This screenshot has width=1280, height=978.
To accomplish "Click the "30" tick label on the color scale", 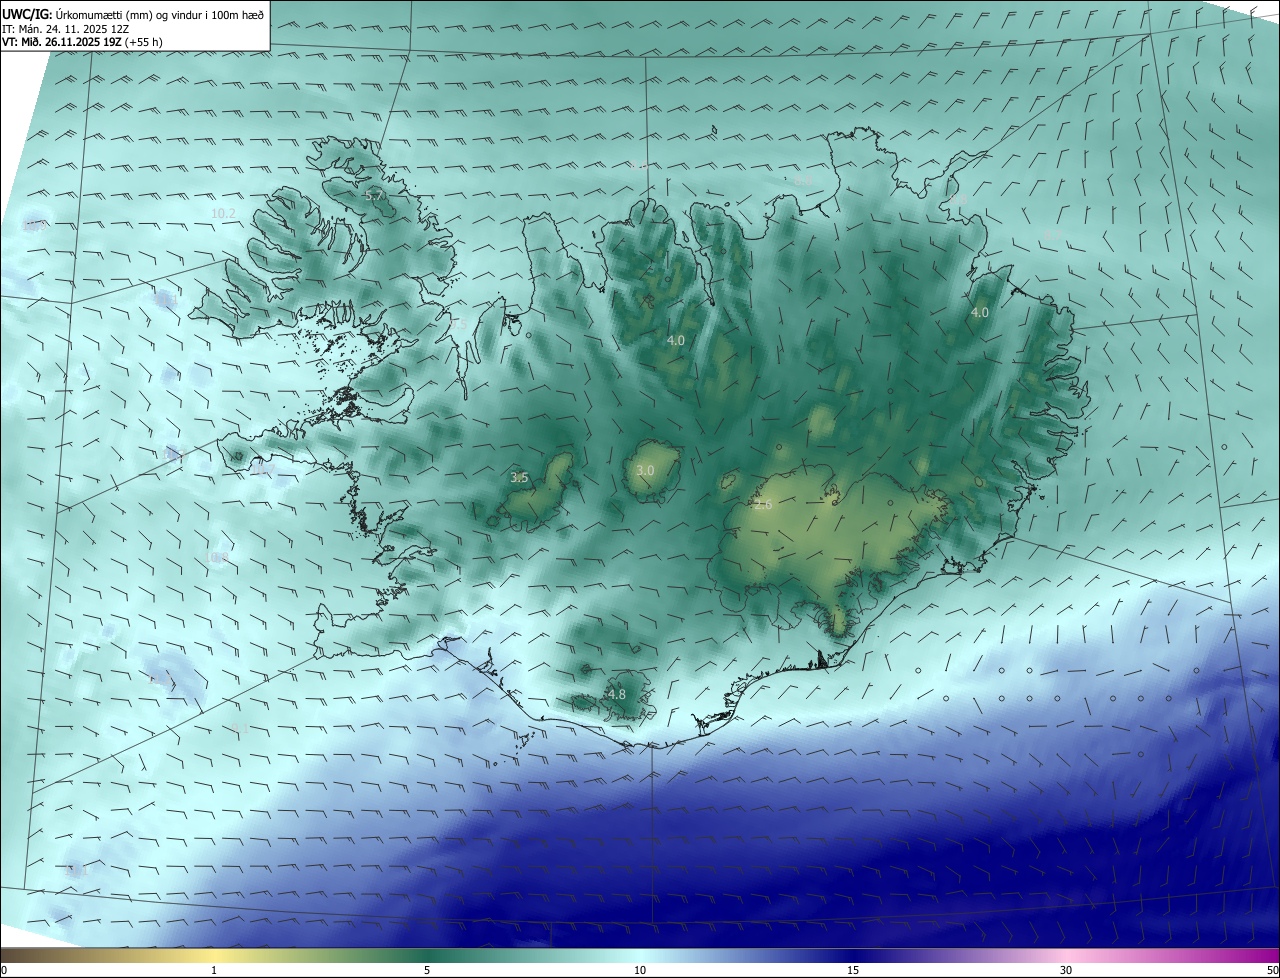I will coord(1066,970).
